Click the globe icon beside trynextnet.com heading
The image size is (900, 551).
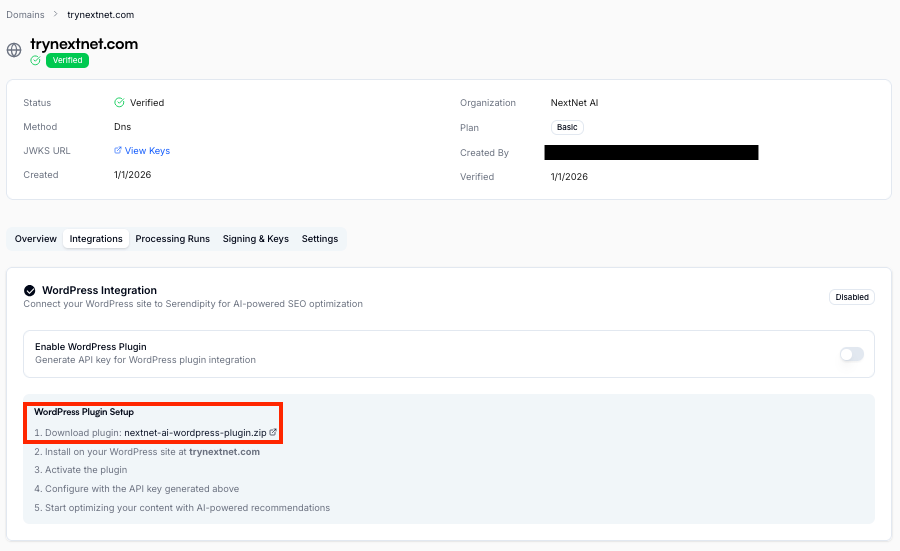pos(14,50)
